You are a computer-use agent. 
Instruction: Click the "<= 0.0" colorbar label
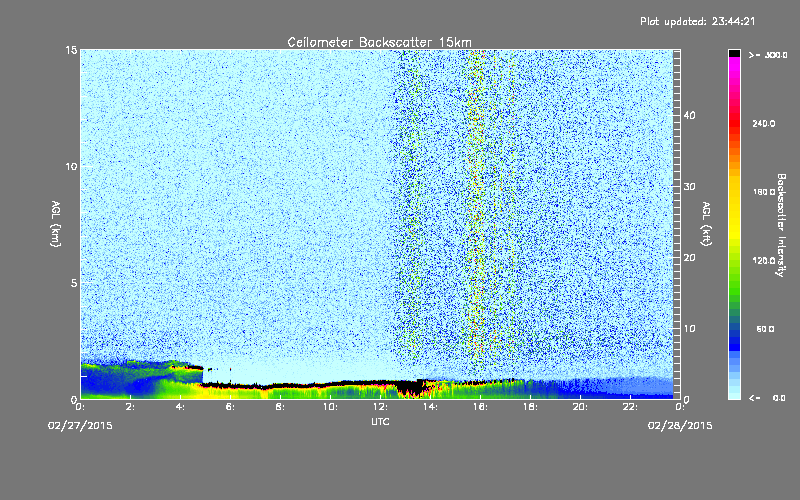(767, 398)
